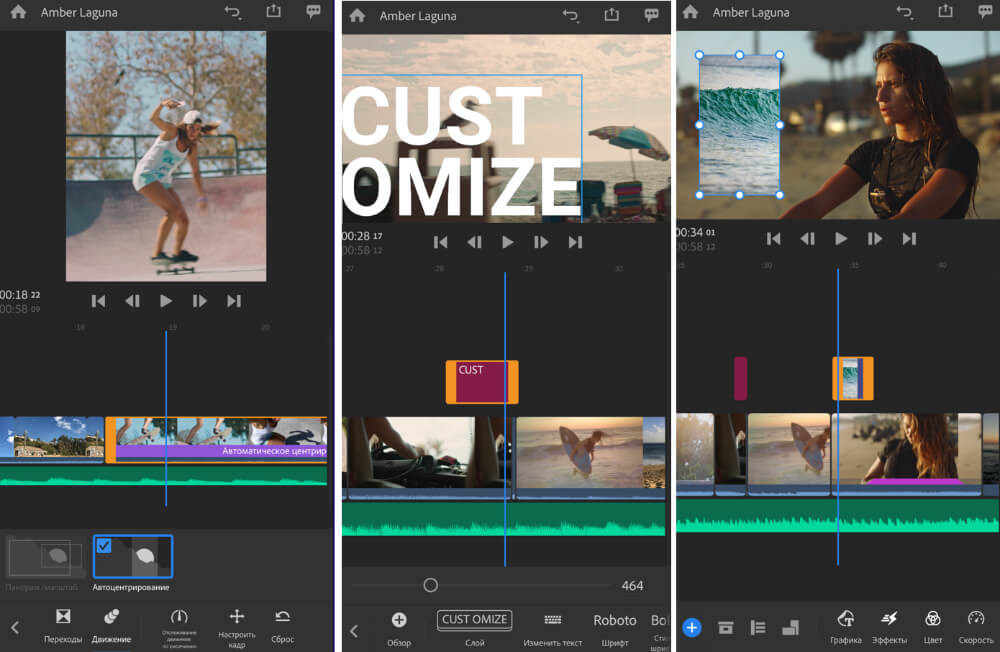Jump to next edit on the wave overlay screen
1000x652 pixels.
click(x=909, y=239)
